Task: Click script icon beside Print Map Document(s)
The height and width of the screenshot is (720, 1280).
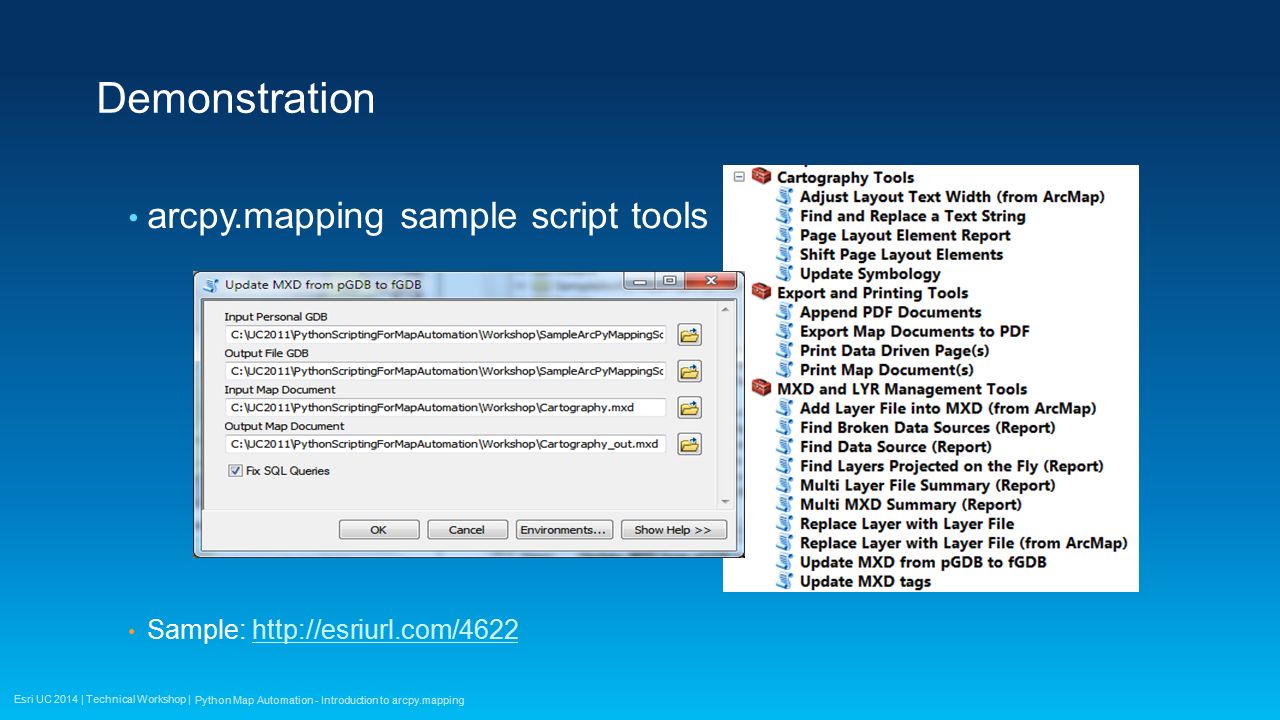Action: [x=785, y=369]
